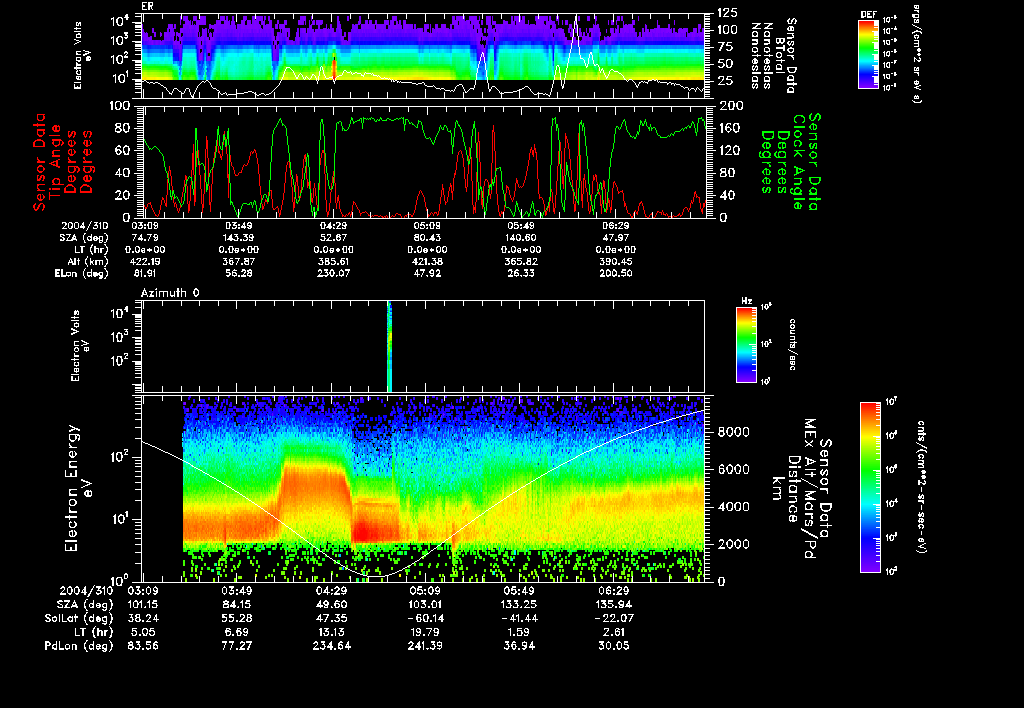Click the 200 tick on Clock Angle axis

731,106
